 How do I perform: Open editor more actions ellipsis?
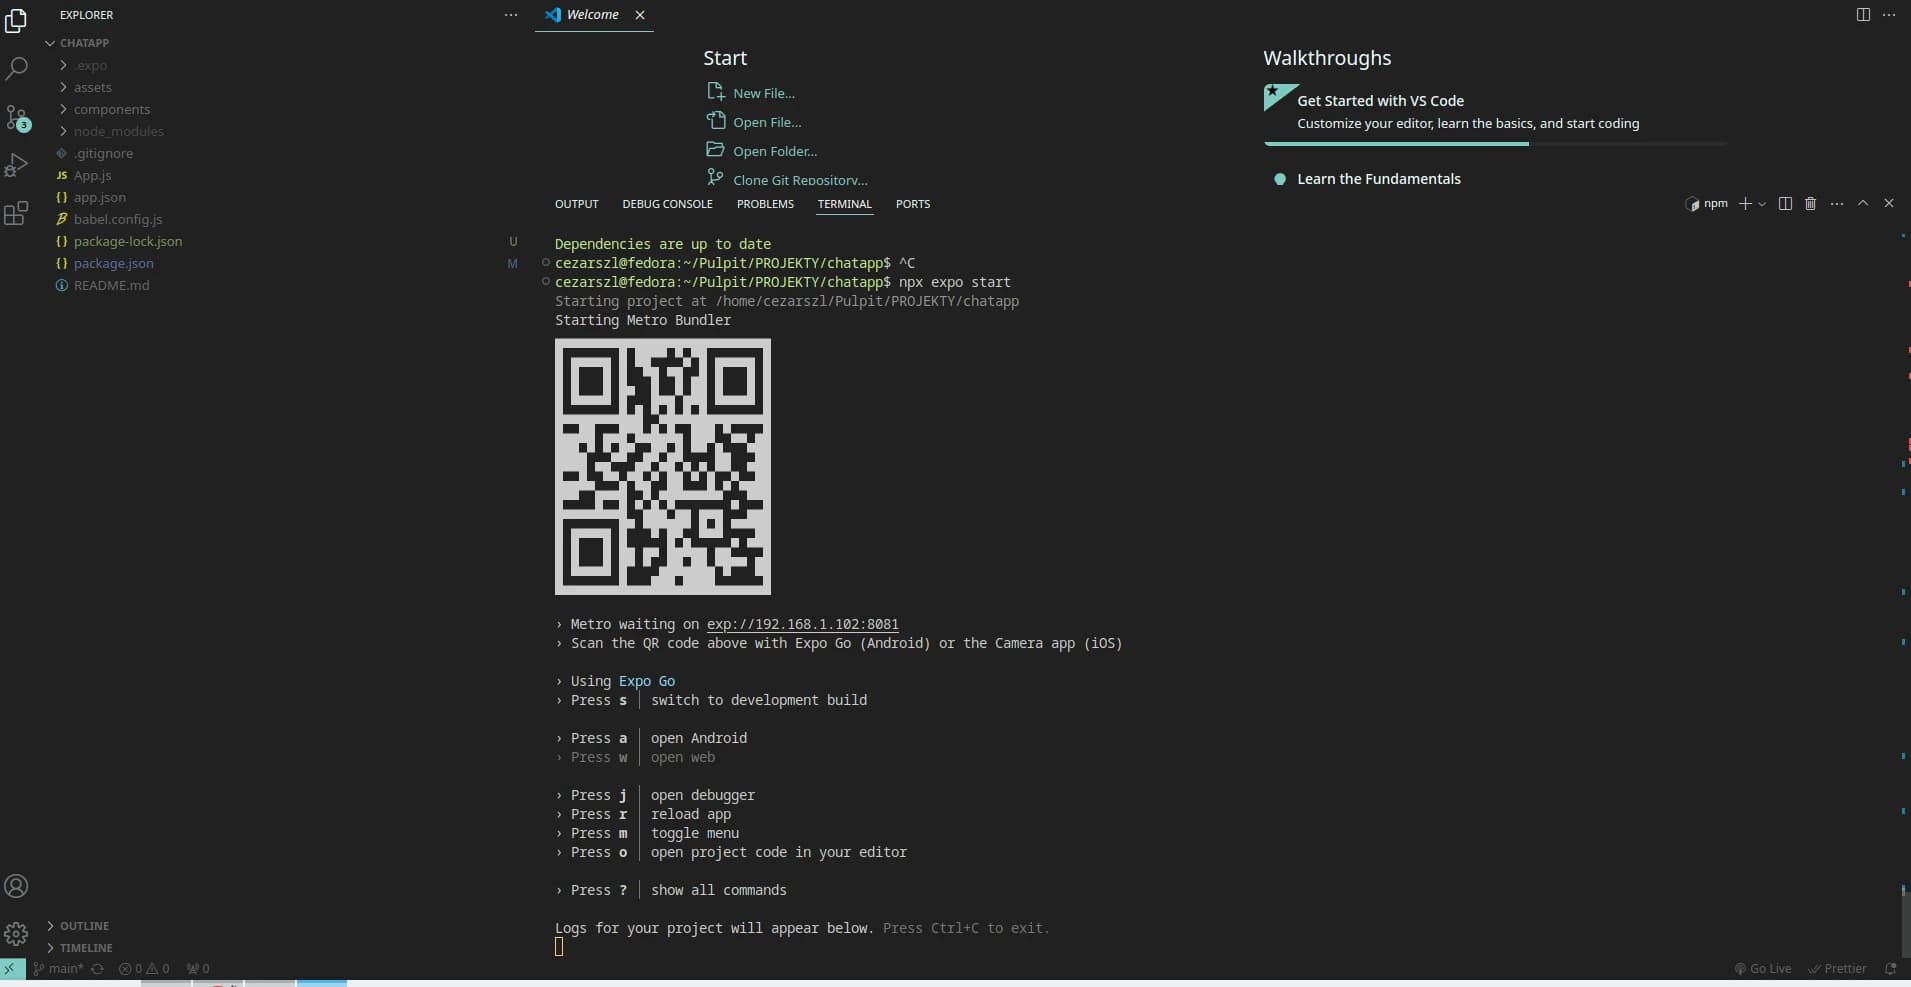[x=1889, y=15]
